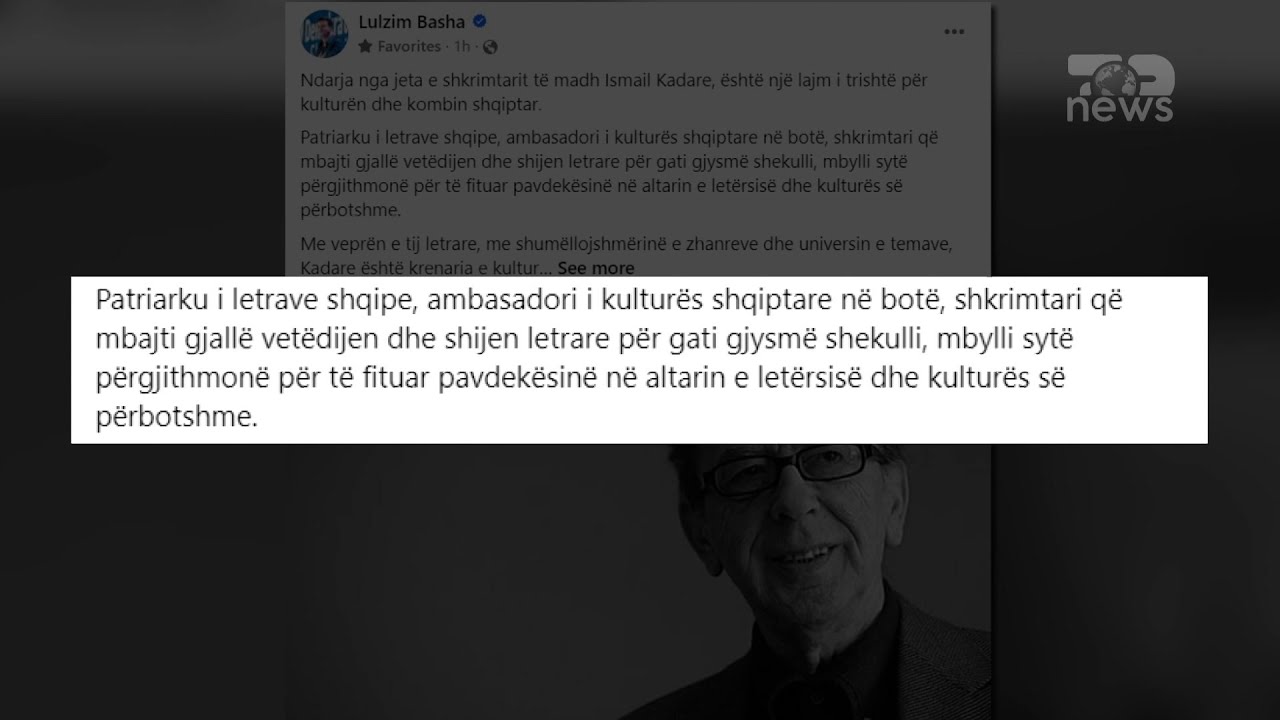Click the Favorites star icon
This screenshot has width=1280, height=720.
tap(365, 46)
